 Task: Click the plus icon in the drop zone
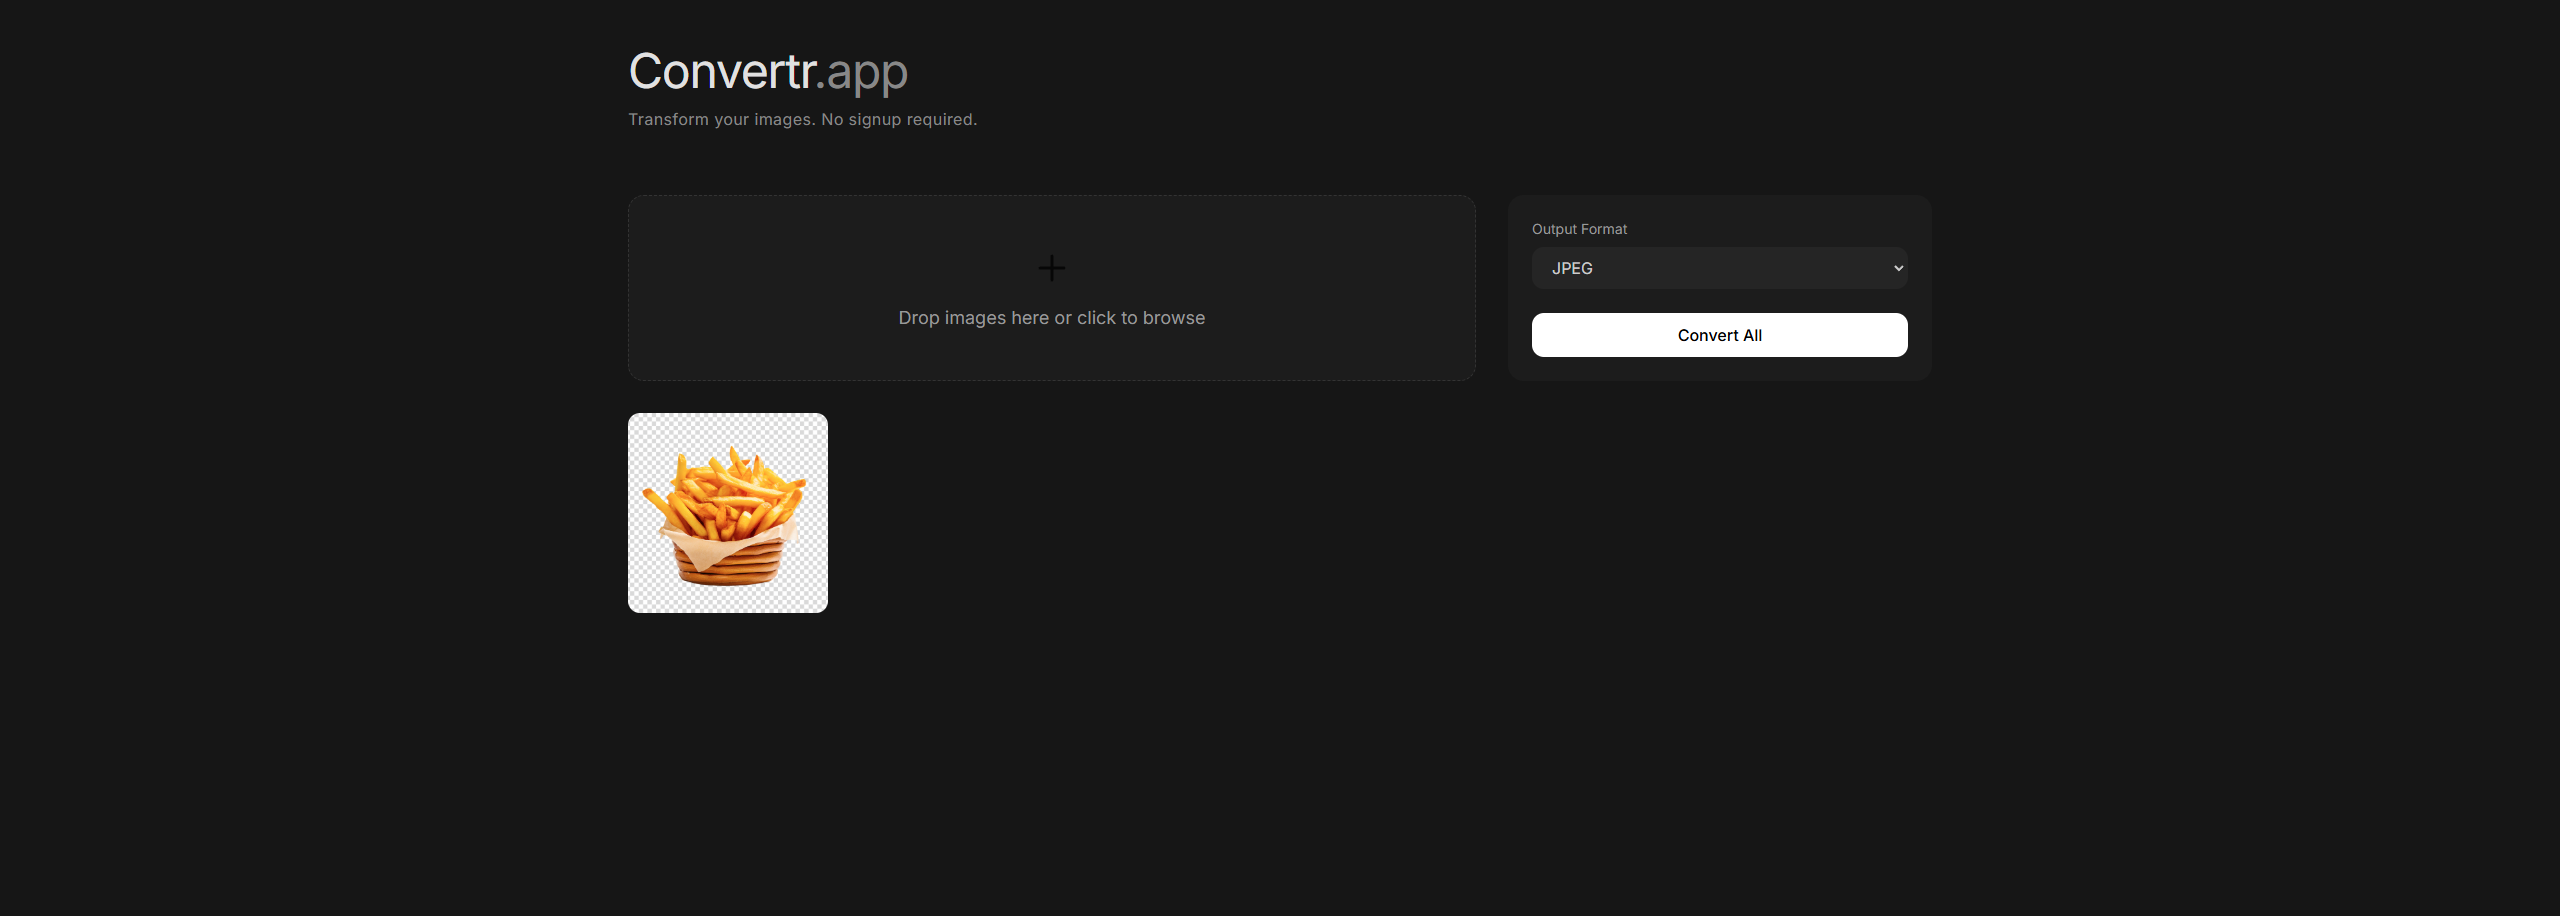click(x=1051, y=268)
